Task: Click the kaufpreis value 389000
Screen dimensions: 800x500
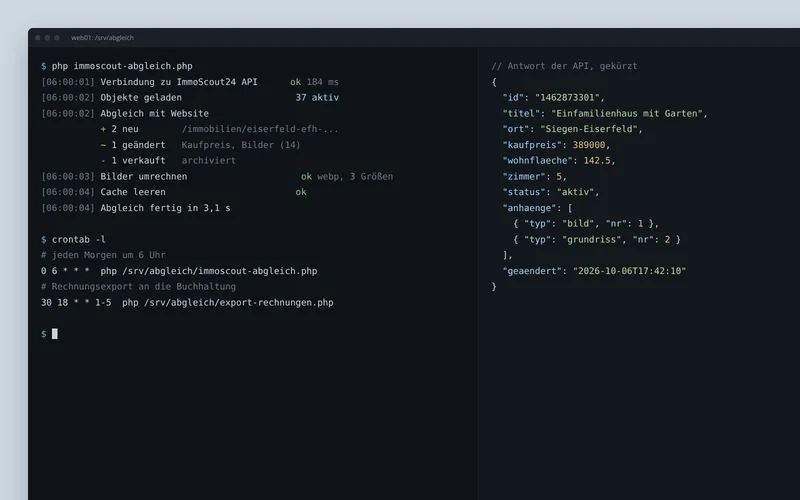Action: coord(589,145)
